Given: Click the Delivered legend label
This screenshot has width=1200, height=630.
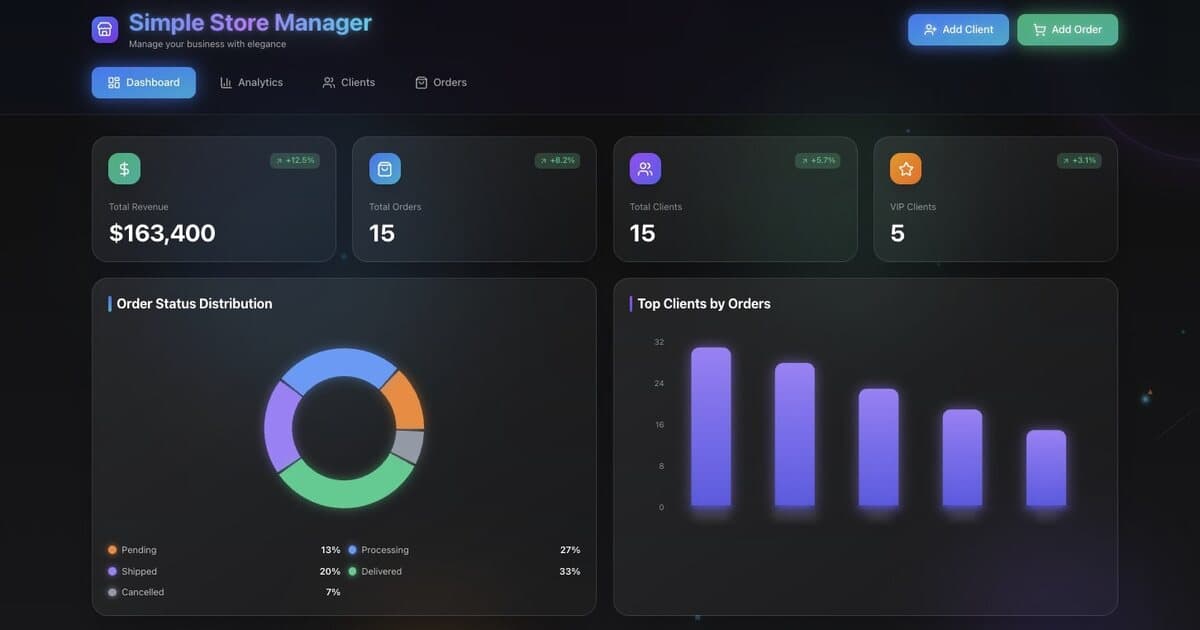Looking at the screenshot, I should (382, 571).
